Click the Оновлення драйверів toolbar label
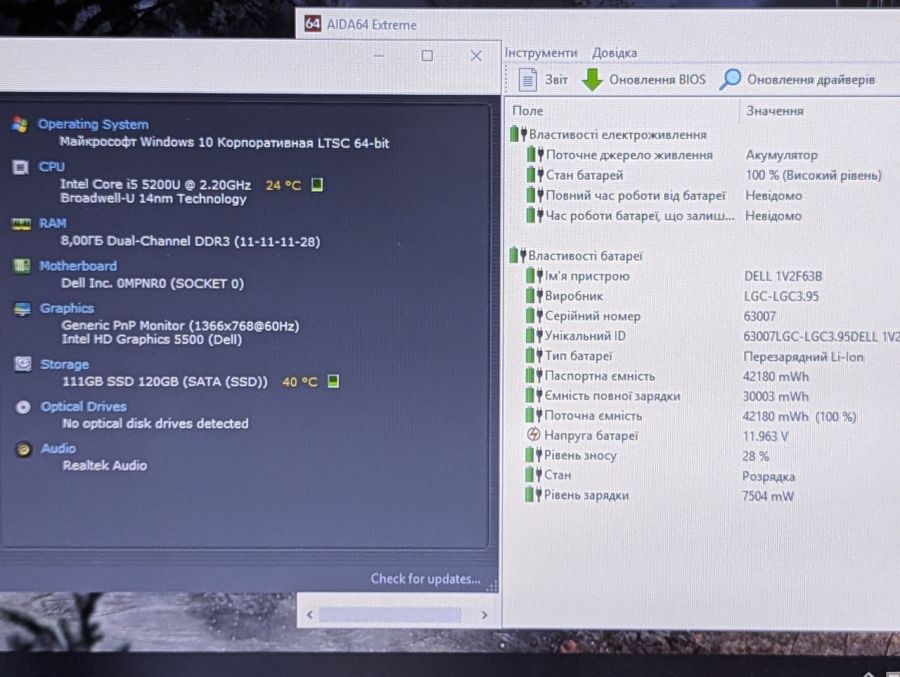 (810, 80)
